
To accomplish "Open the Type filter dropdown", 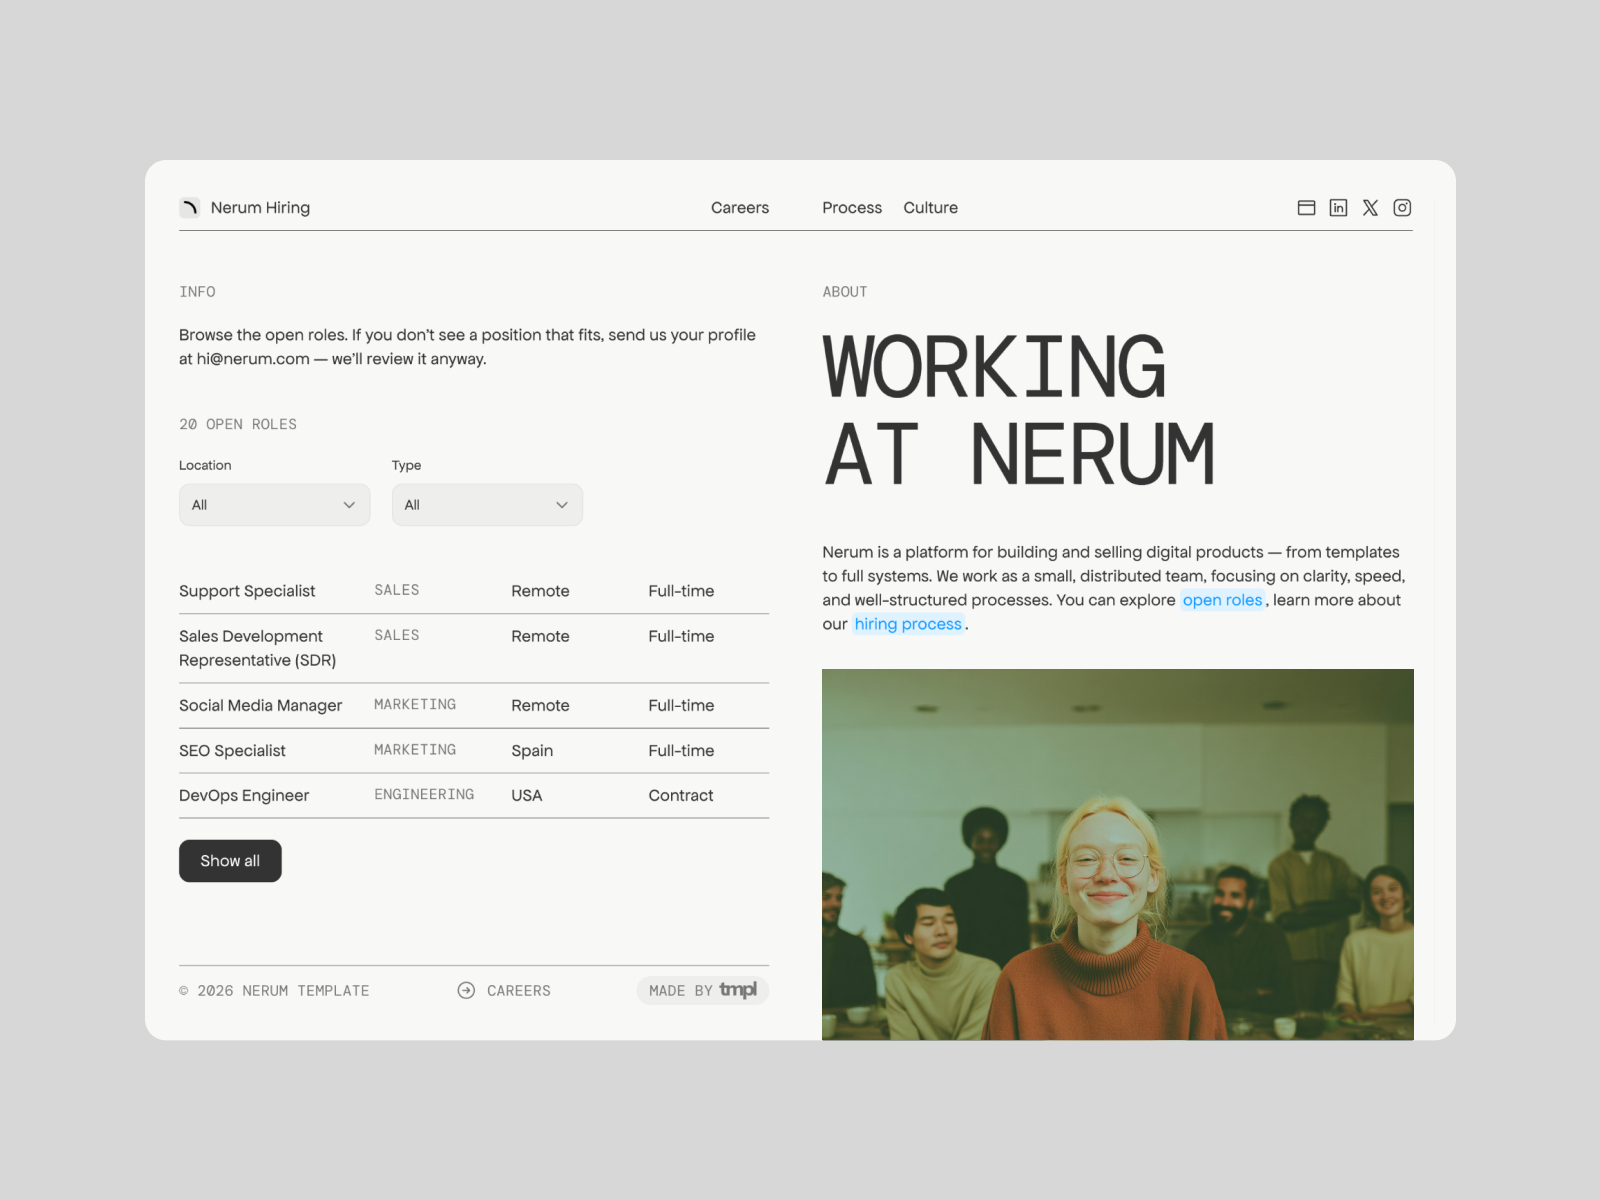I will (487, 505).
